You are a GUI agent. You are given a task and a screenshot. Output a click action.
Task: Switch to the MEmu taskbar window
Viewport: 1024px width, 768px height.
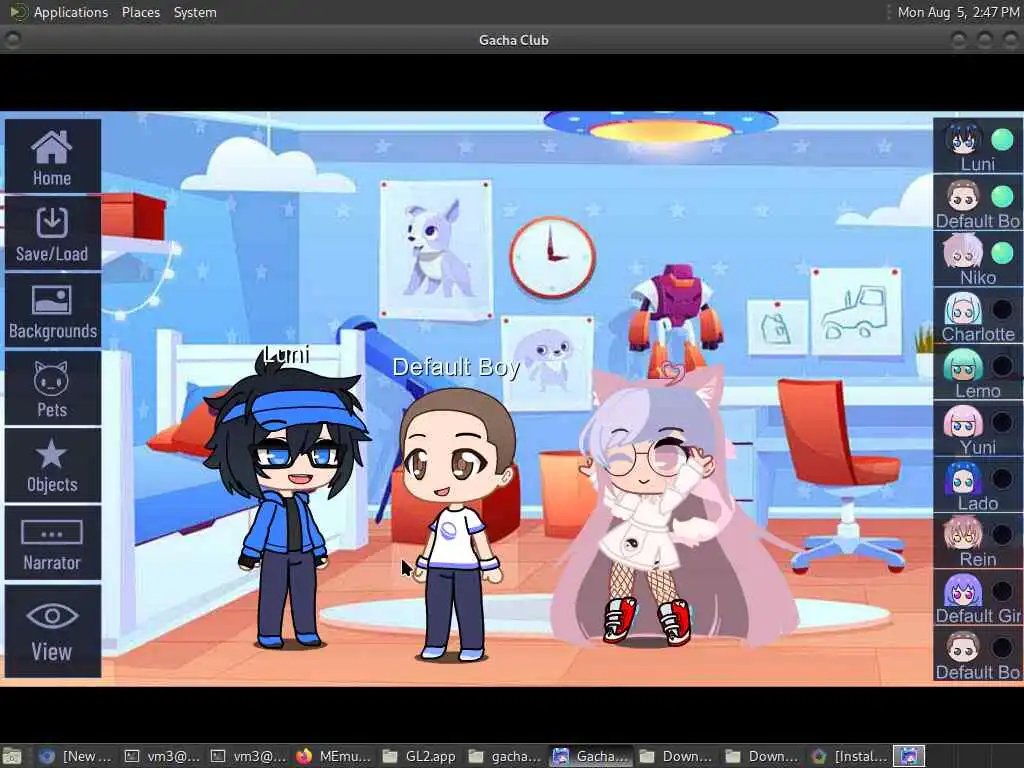click(x=334, y=756)
